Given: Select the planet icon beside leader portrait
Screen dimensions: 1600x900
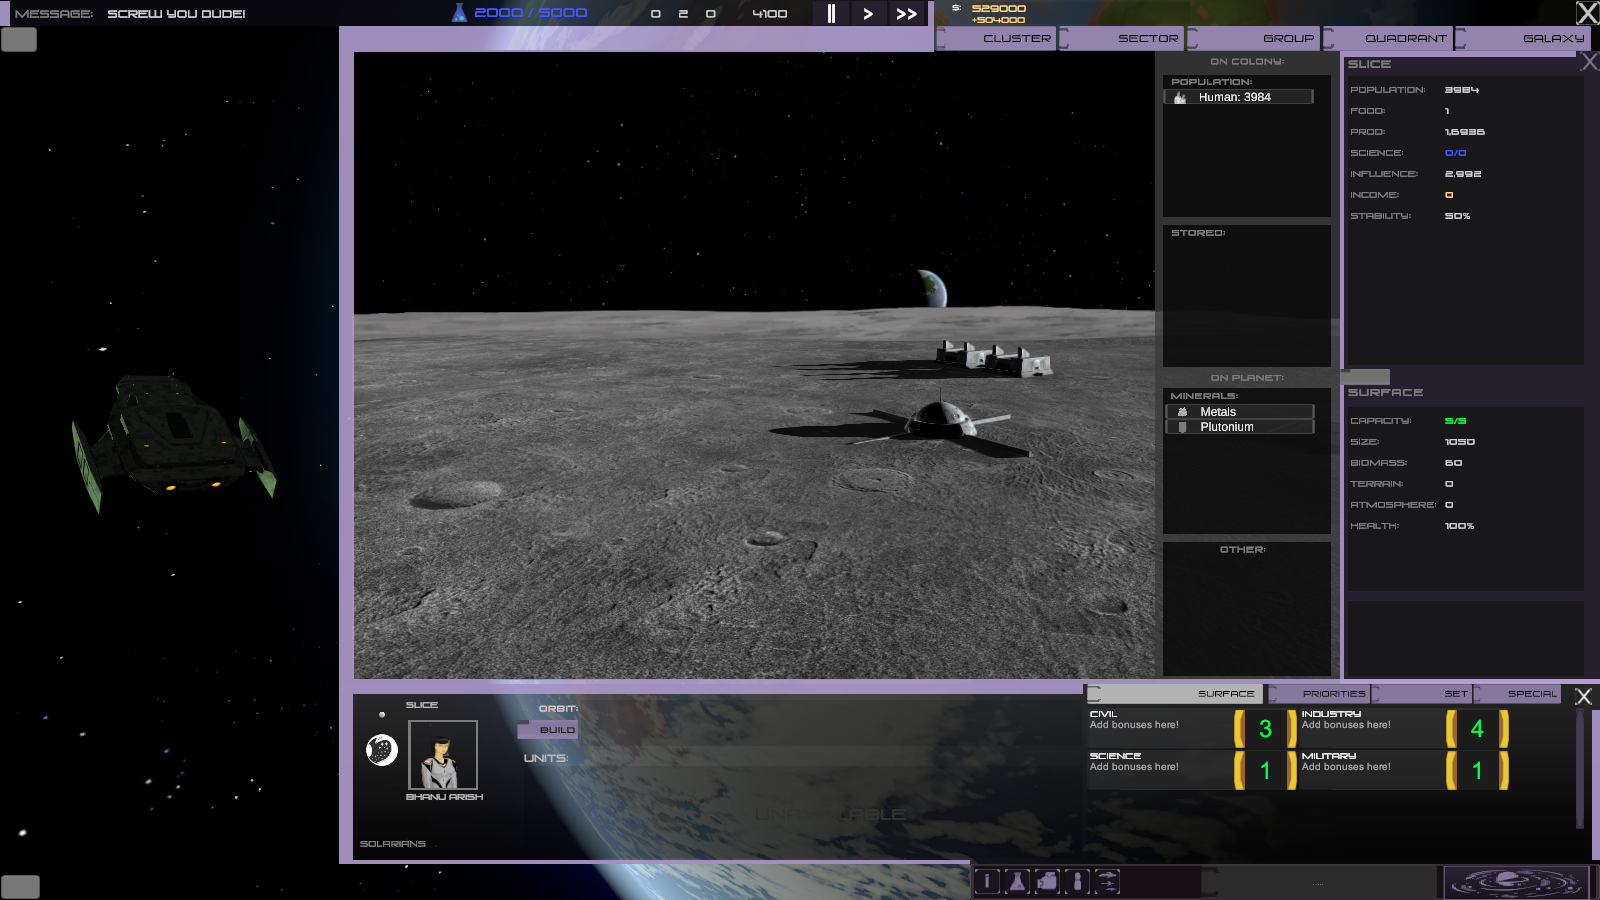Looking at the screenshot, I should [x=382, y=749].
